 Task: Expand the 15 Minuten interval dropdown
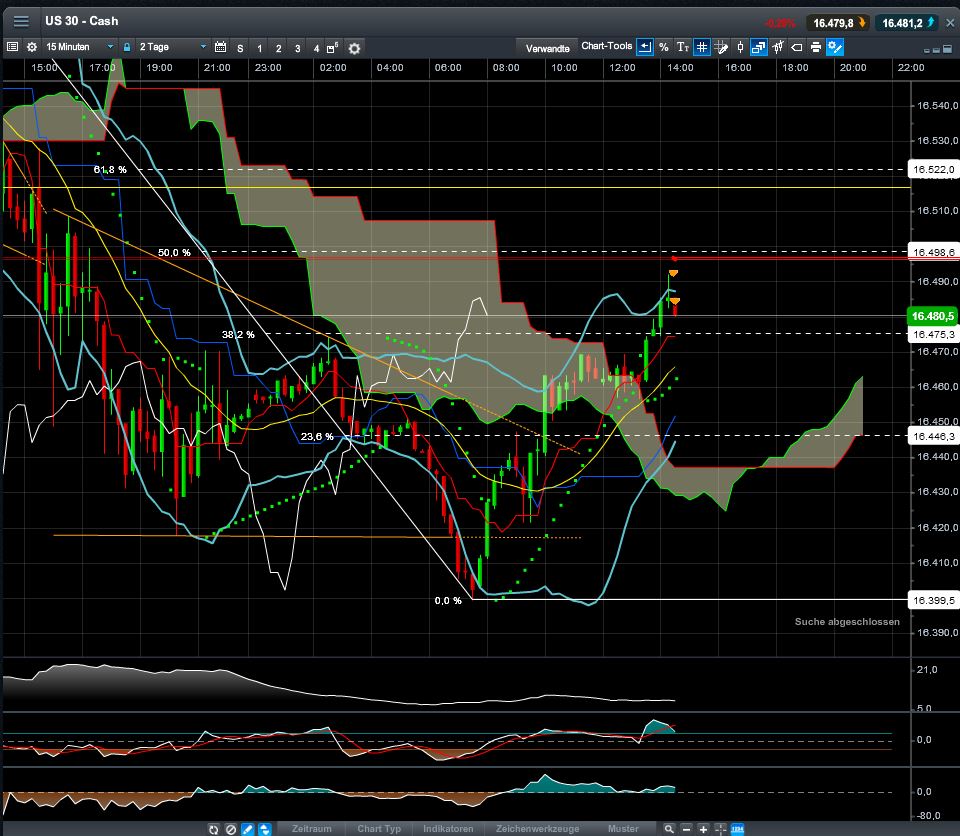110,47
